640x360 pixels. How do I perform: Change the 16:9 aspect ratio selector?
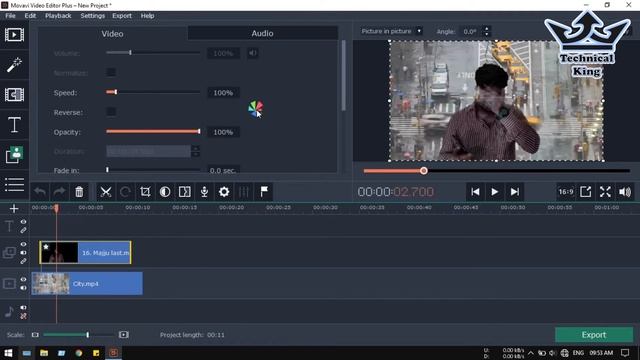point(566,191)
